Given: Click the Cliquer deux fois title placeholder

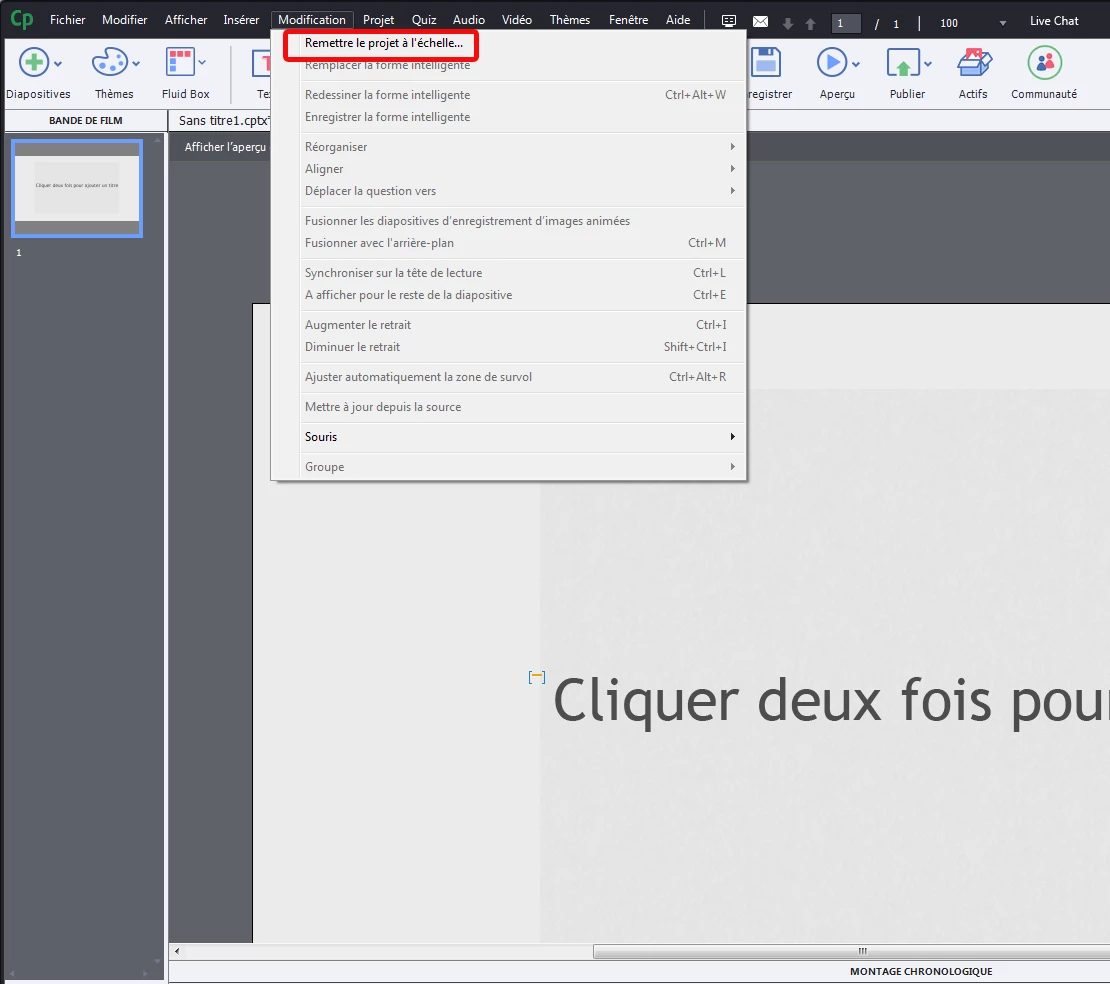Looking at the screenshot, I should point(830,701).
